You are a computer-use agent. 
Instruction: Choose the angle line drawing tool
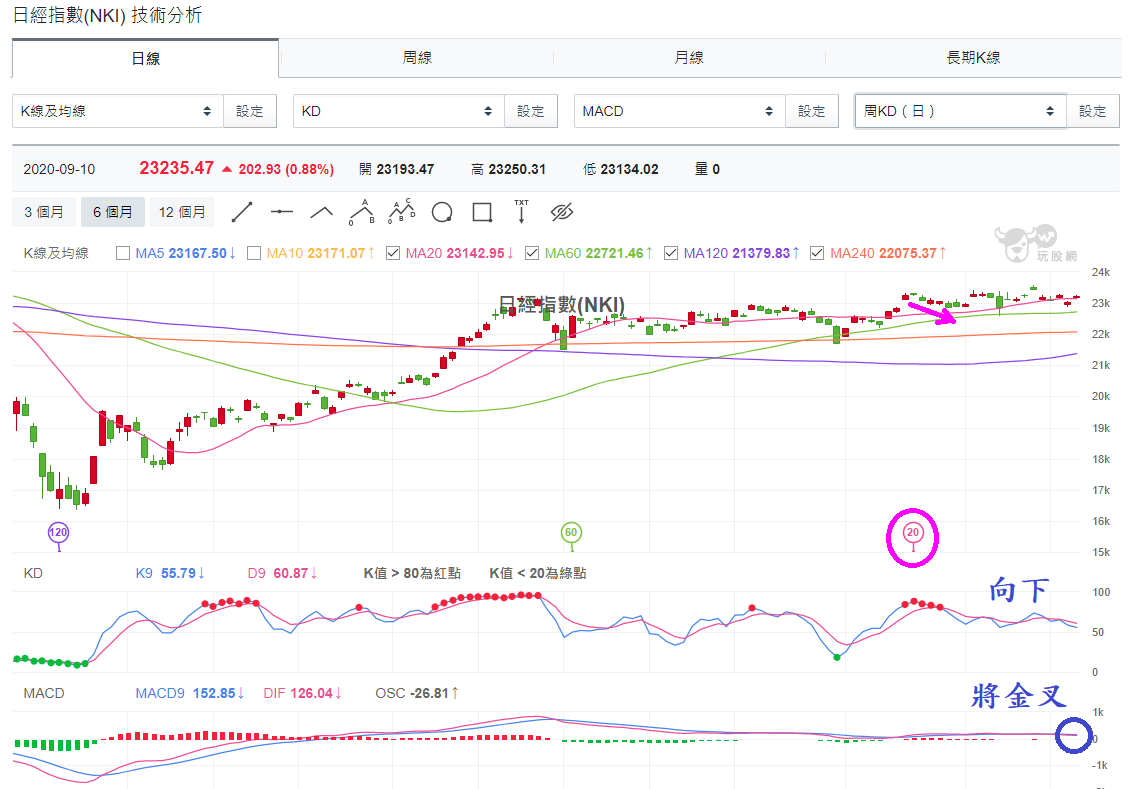pos(322,212)
